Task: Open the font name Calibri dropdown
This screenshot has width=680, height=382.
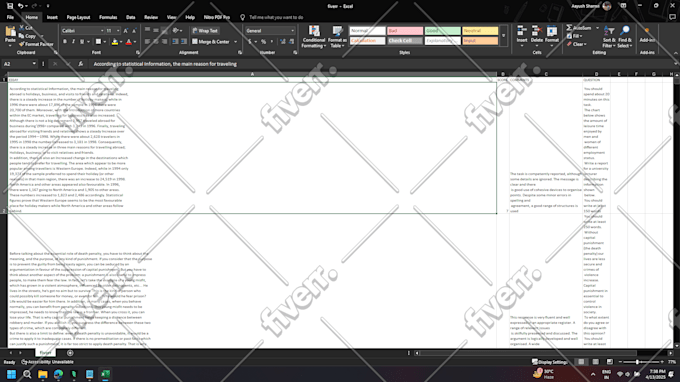Action: point(102,31)
